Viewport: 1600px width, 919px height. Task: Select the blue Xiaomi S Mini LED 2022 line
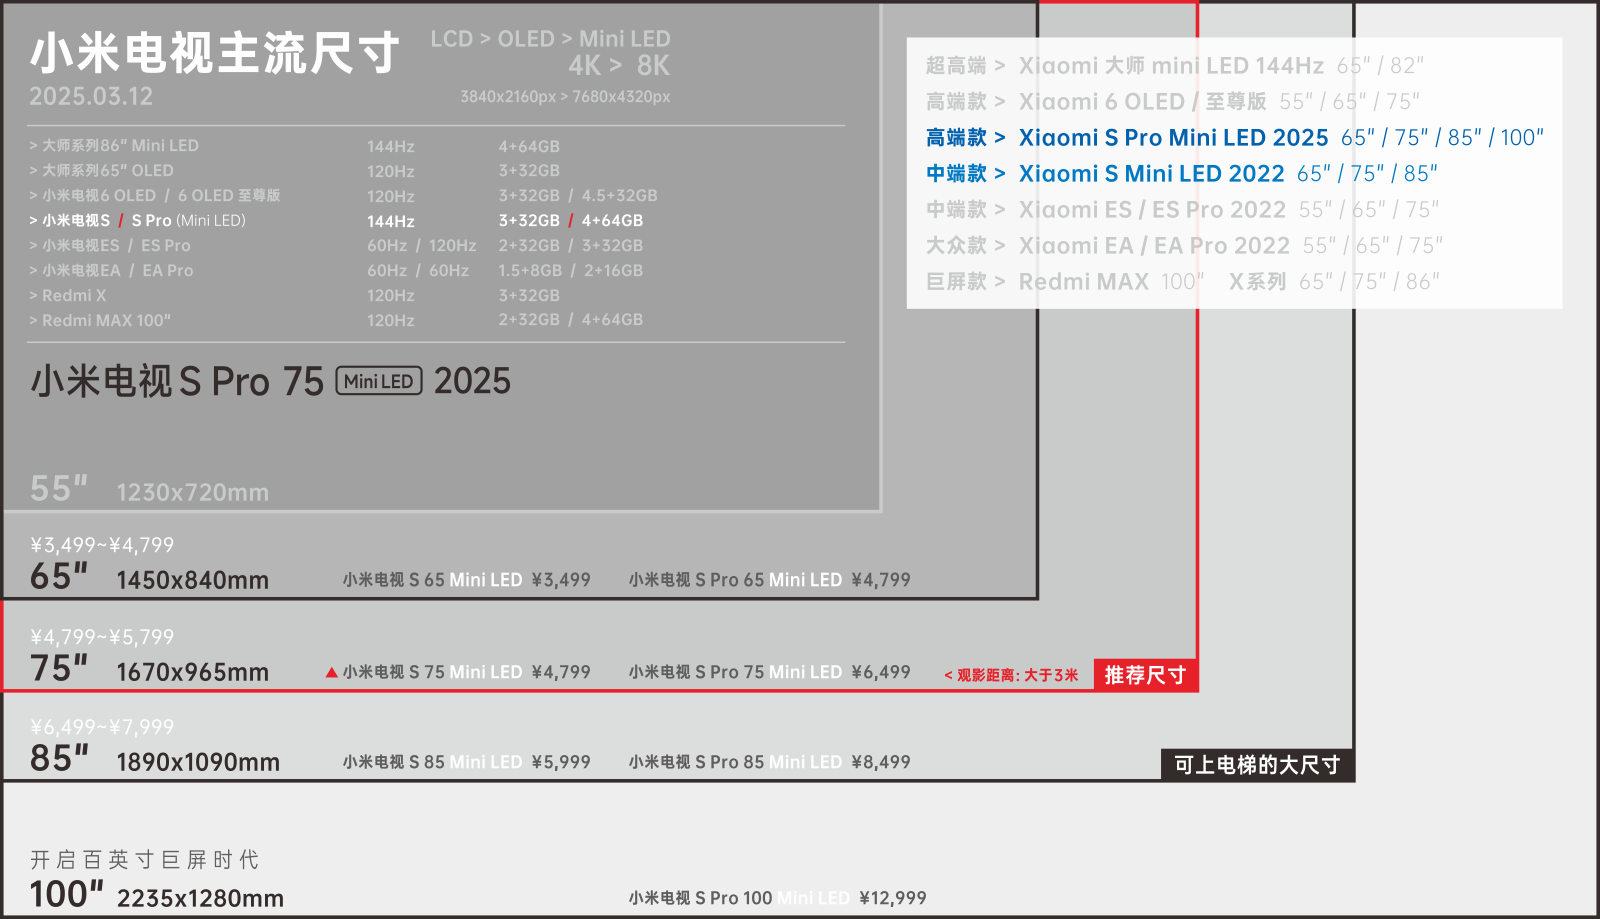click(x=1182, y=174)
